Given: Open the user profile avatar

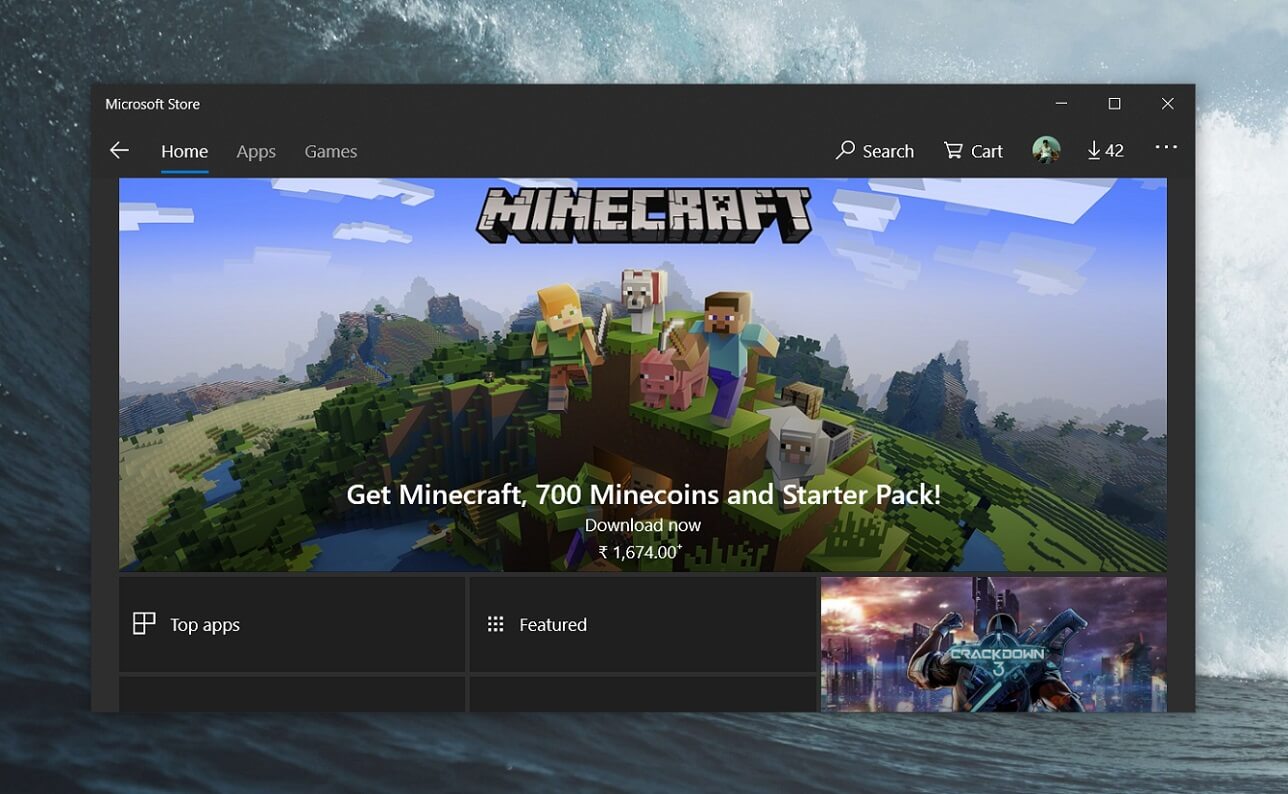Looking at the screenshot, I should coord(1046,150).
